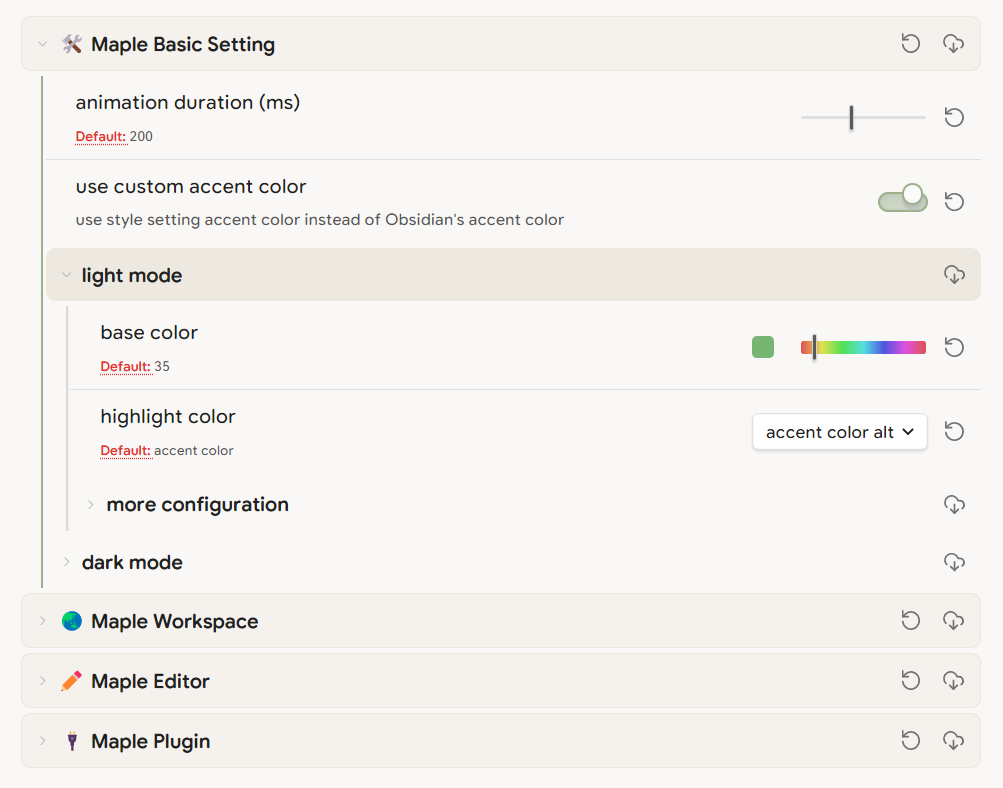
Task: Expand the Maple Editor chevron
Action: coord(42,681)
